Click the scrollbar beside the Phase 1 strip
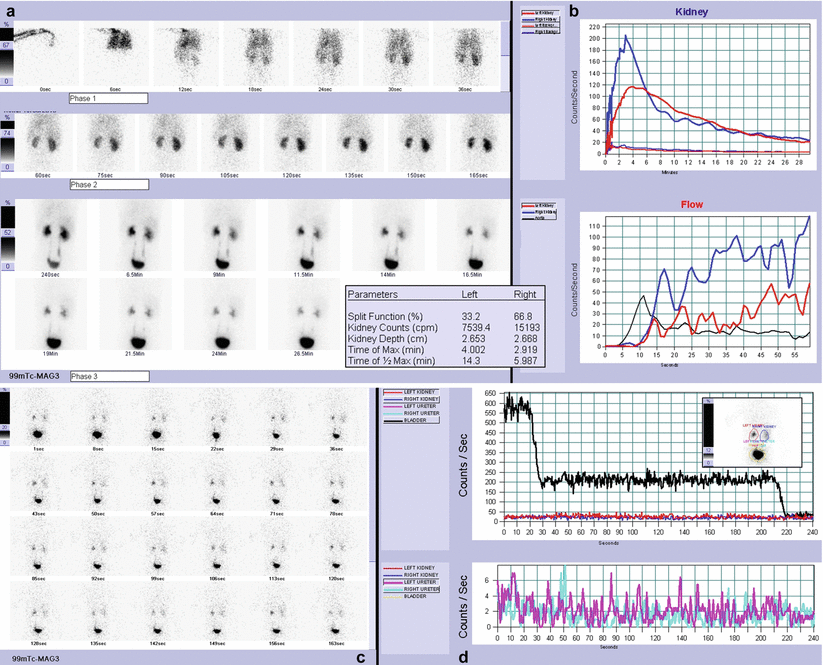 pyautogui.click(x=504, y=45)
